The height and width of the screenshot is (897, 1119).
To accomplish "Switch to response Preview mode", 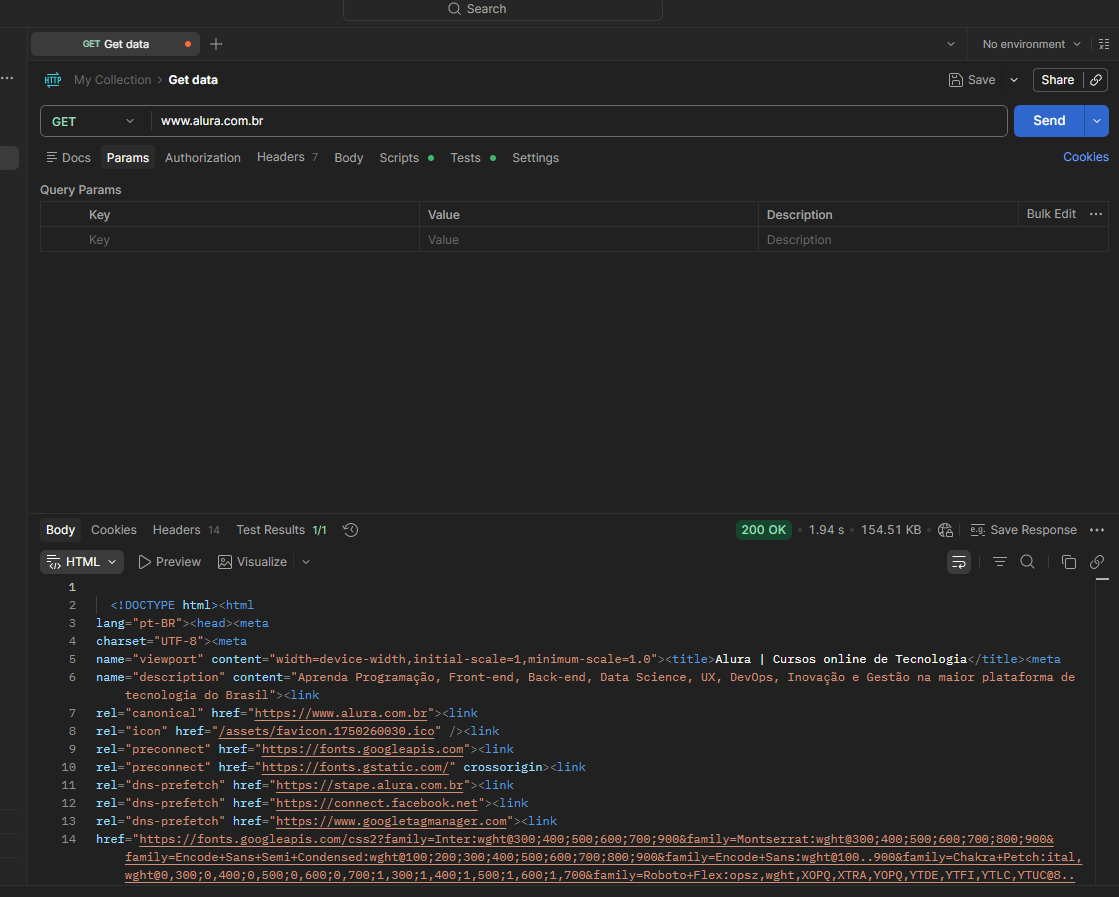I will [169, 562].
